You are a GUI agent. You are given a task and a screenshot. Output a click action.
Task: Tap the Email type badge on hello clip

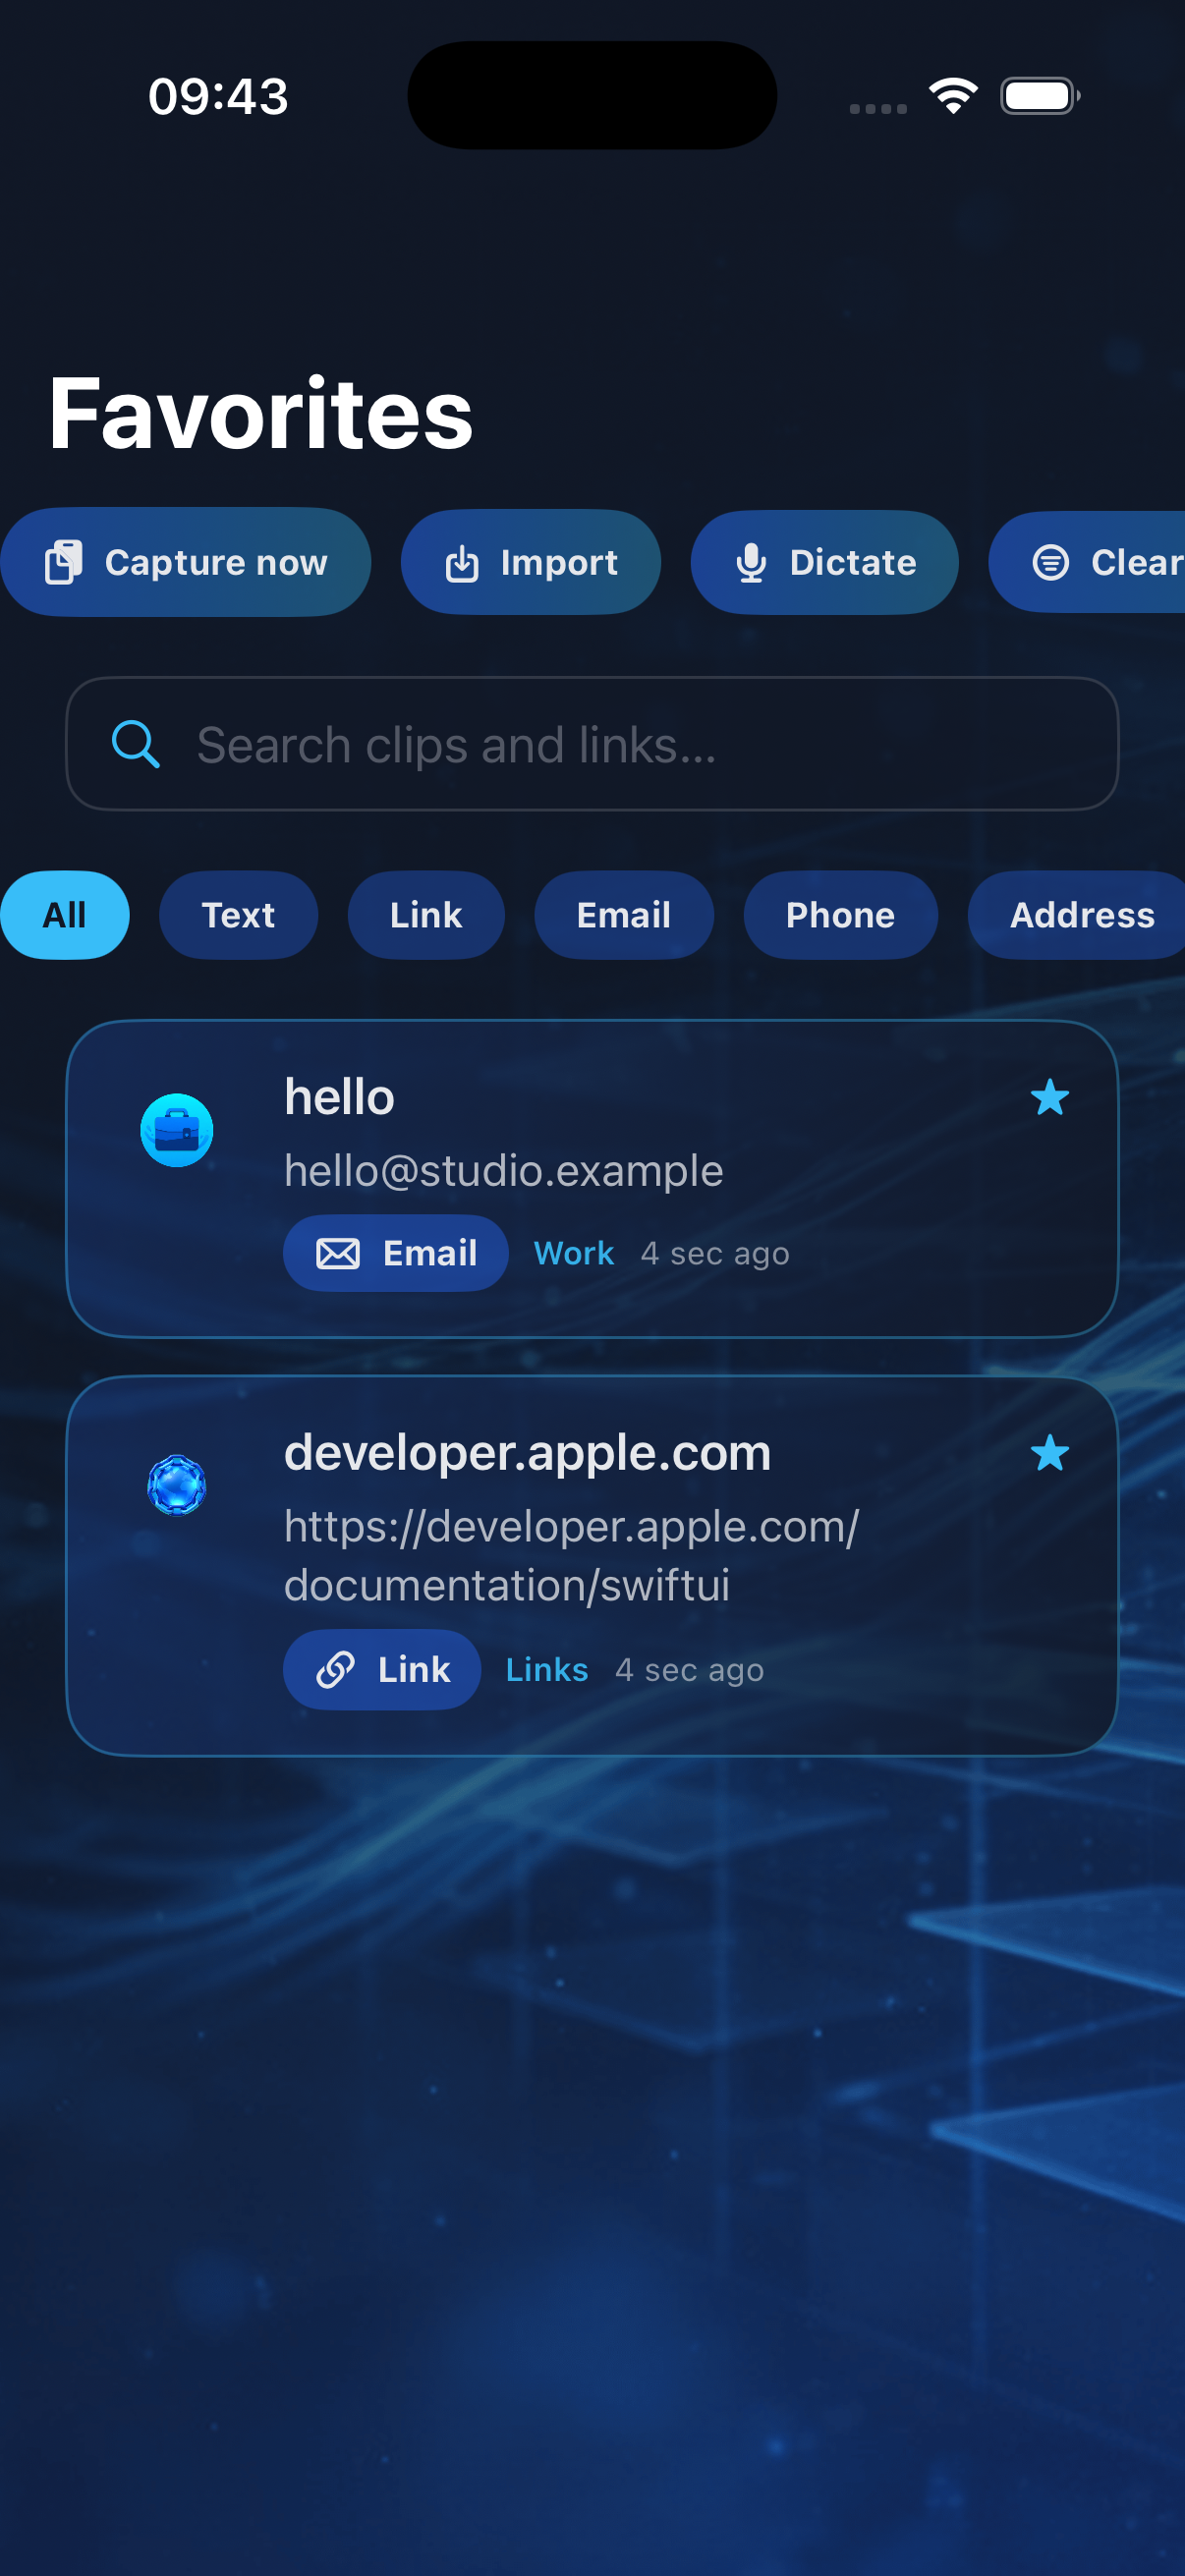point(396,1253)
